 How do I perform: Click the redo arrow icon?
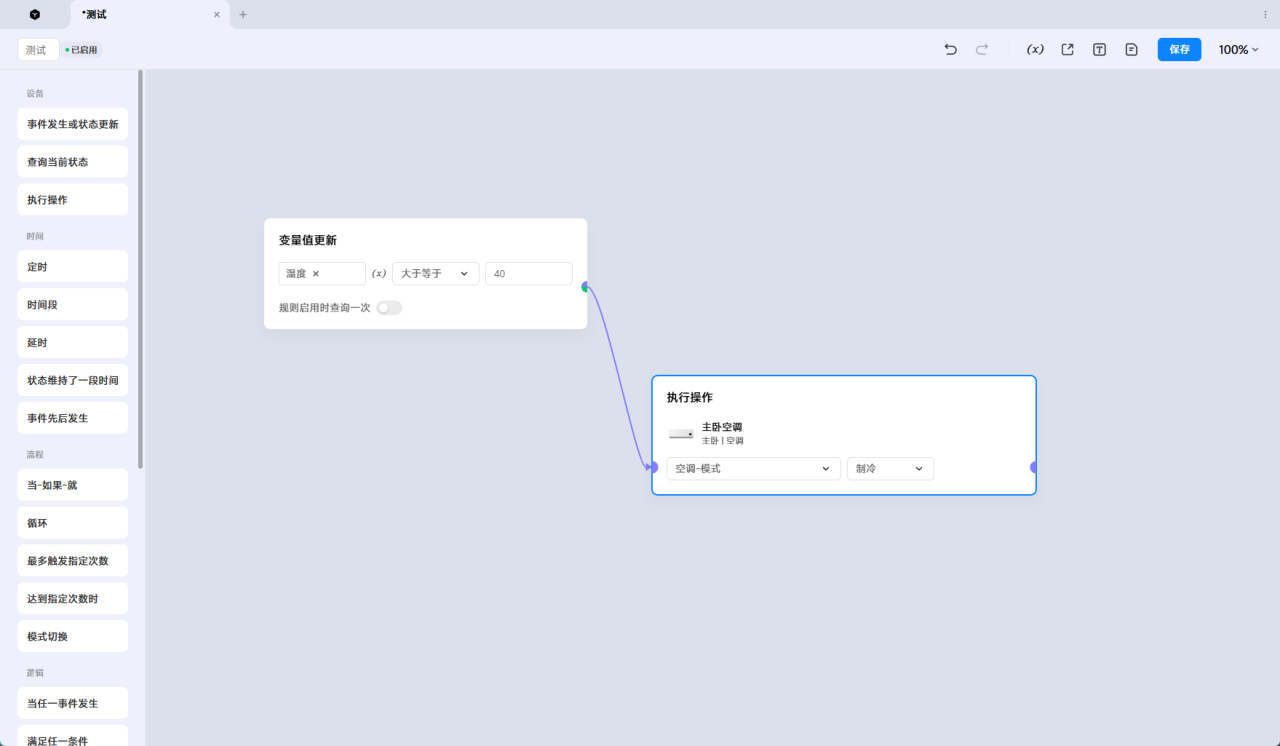[982, 49]
